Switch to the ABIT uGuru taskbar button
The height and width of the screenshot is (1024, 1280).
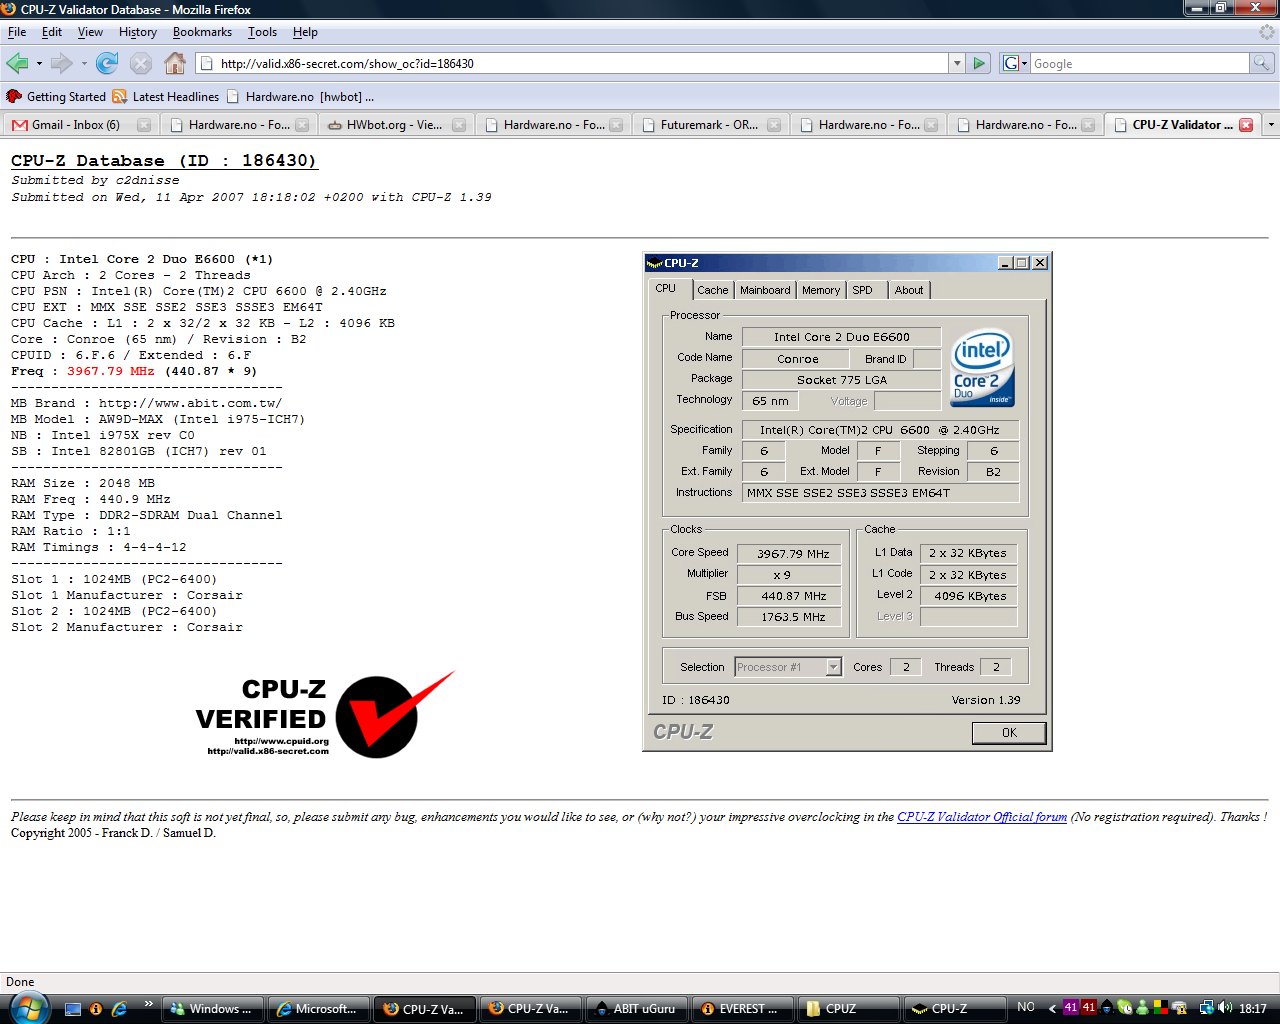[x=638, y=1009]
